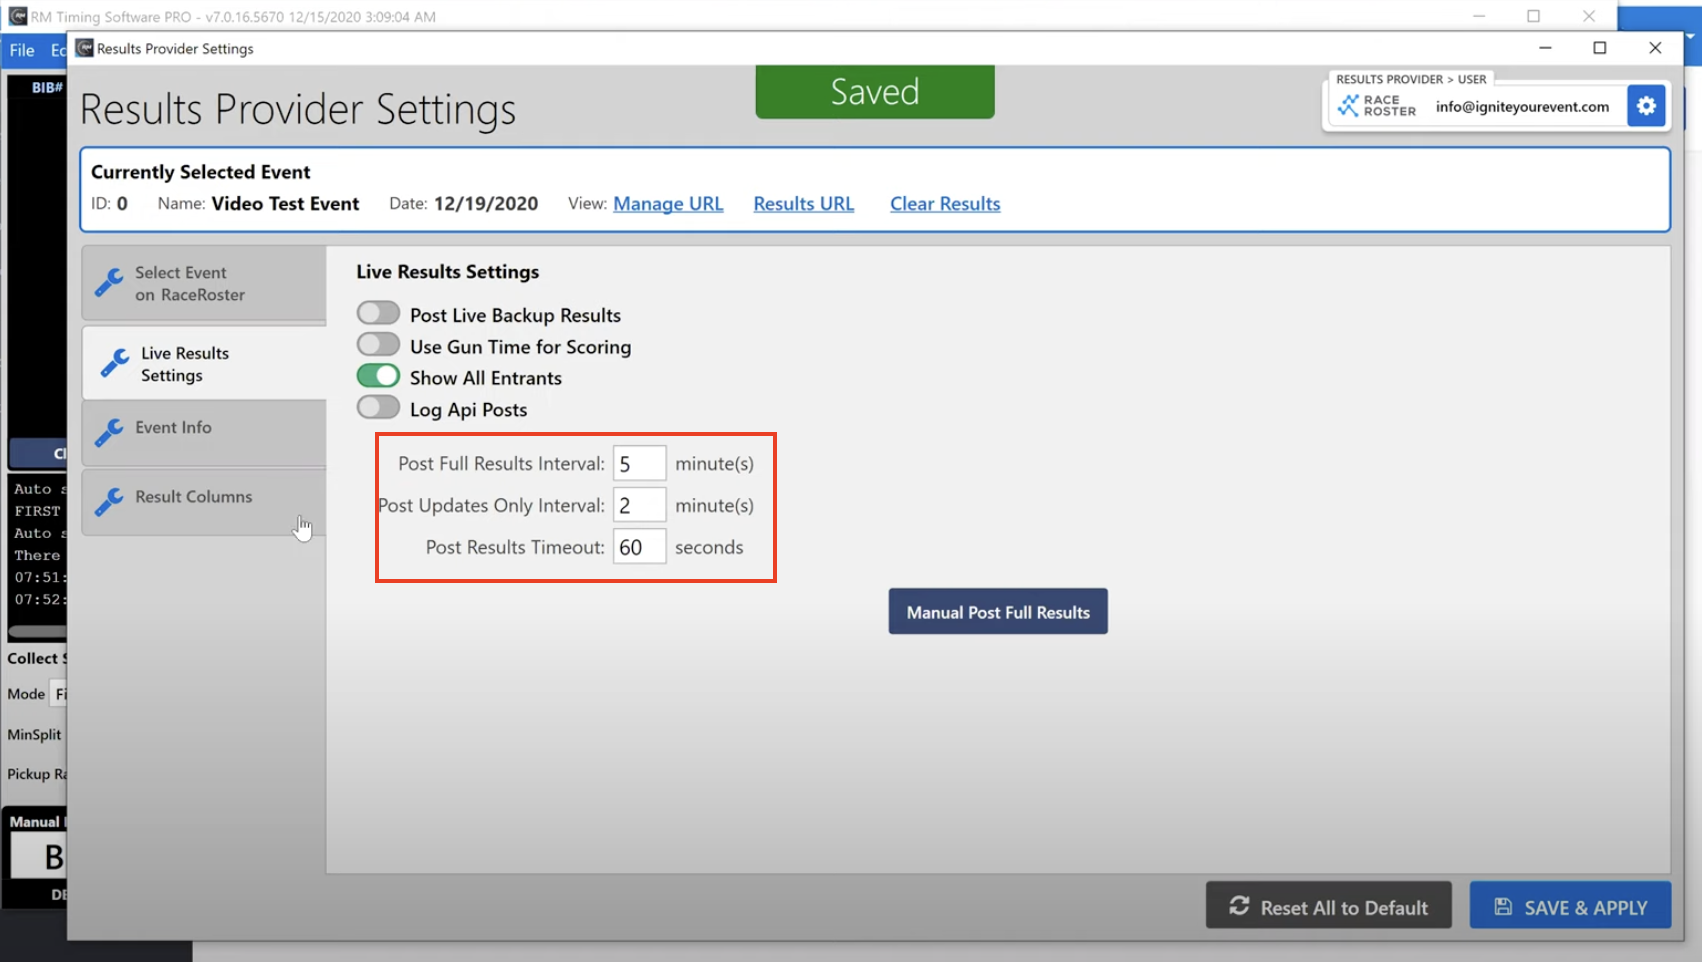Click the wrench icon for Live Results Settings

115,363
